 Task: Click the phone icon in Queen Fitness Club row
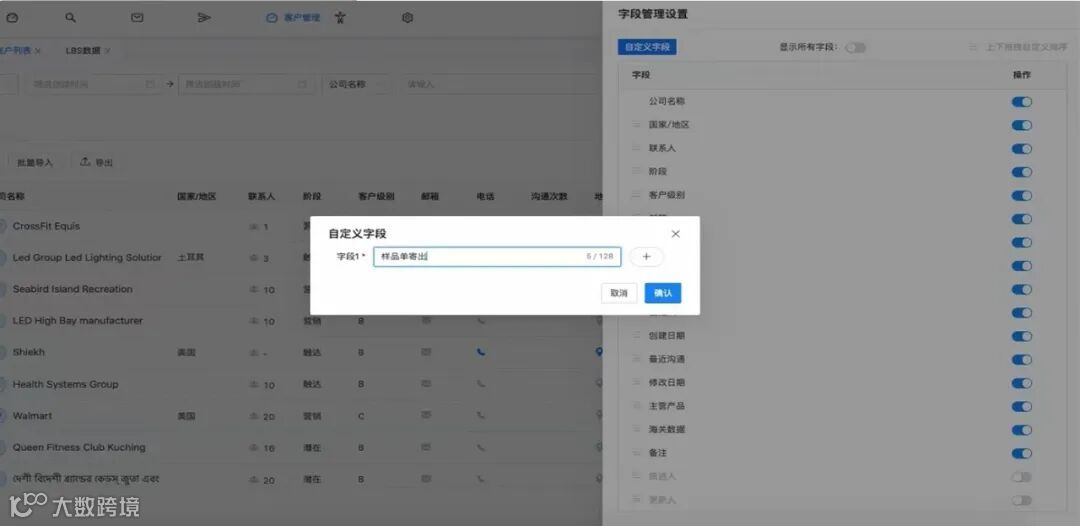[481, 447]
